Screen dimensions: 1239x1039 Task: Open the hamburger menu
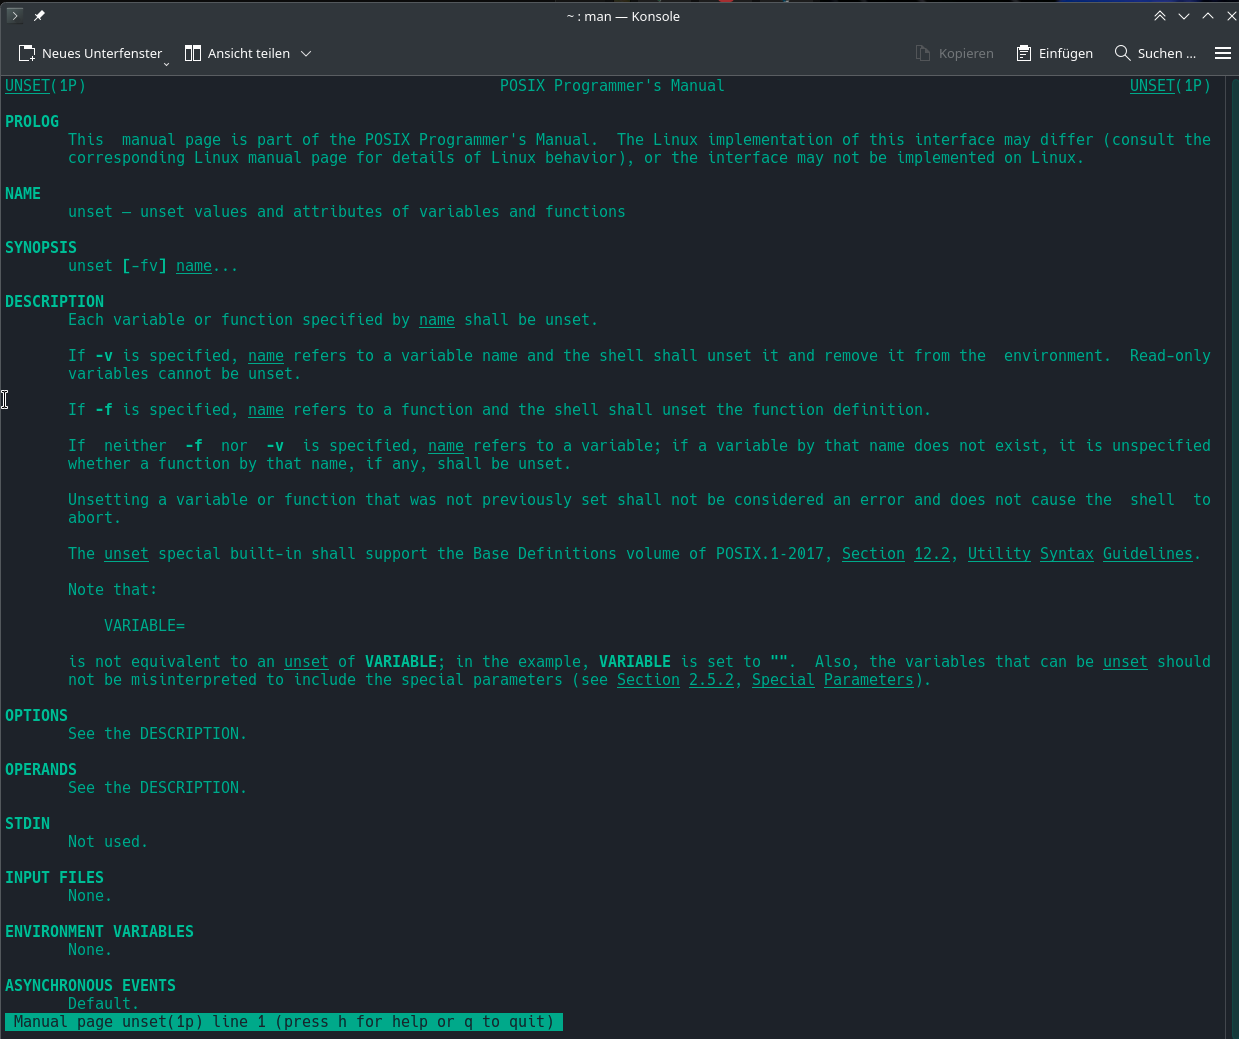click(1222, 53)
